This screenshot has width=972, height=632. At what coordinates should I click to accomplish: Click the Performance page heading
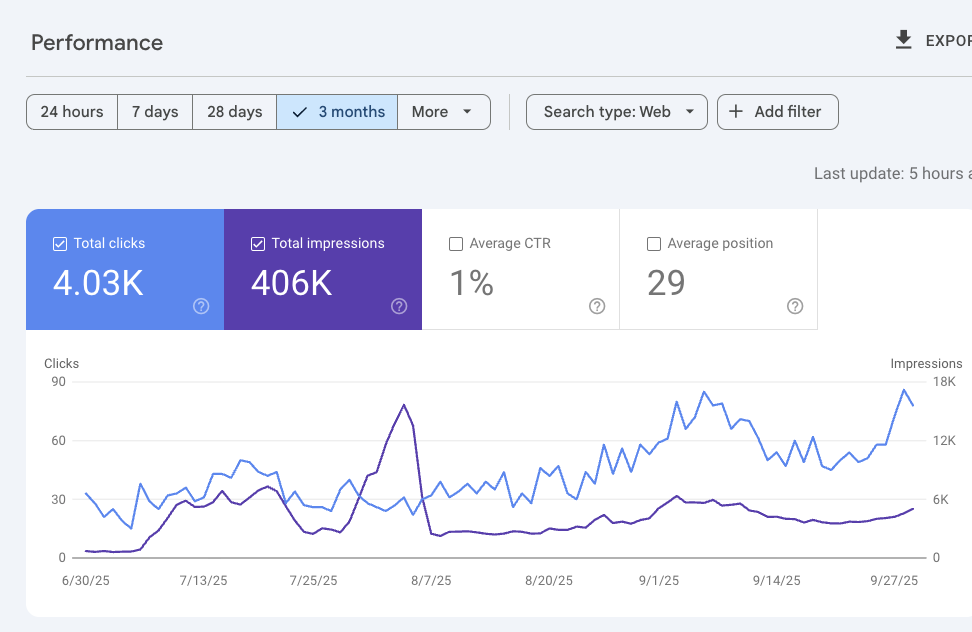(97, 43)
